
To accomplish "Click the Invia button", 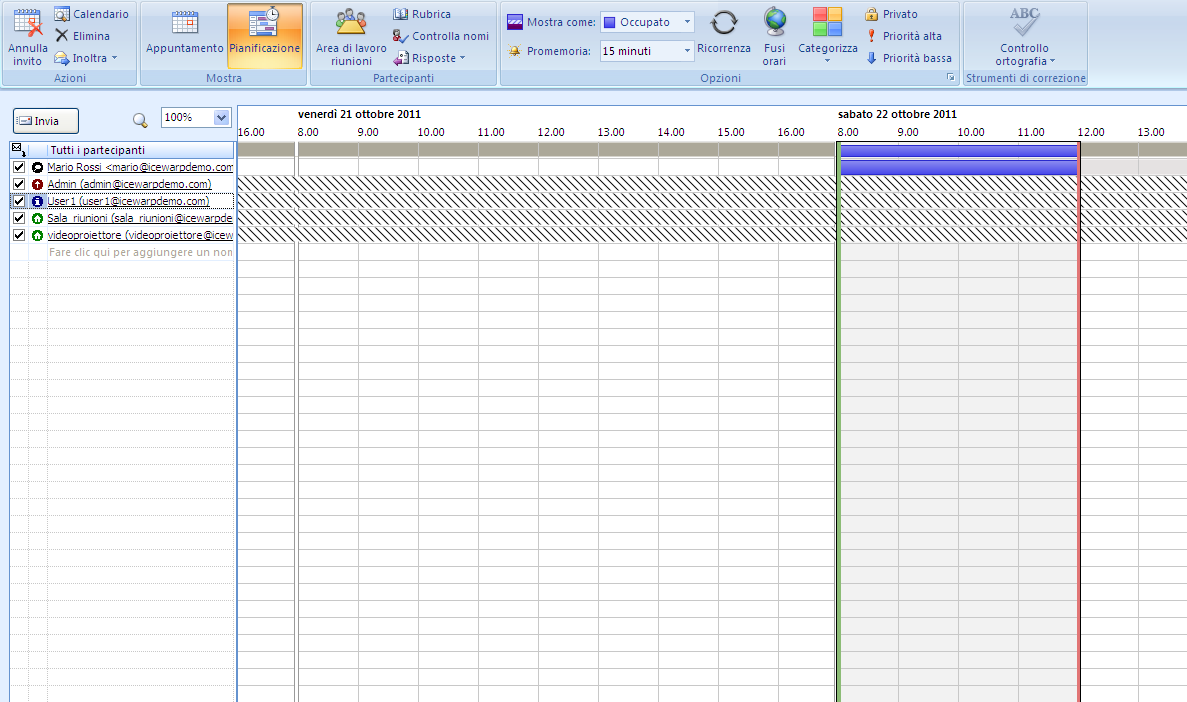I will pyautogui.click(x=46, y=121).
